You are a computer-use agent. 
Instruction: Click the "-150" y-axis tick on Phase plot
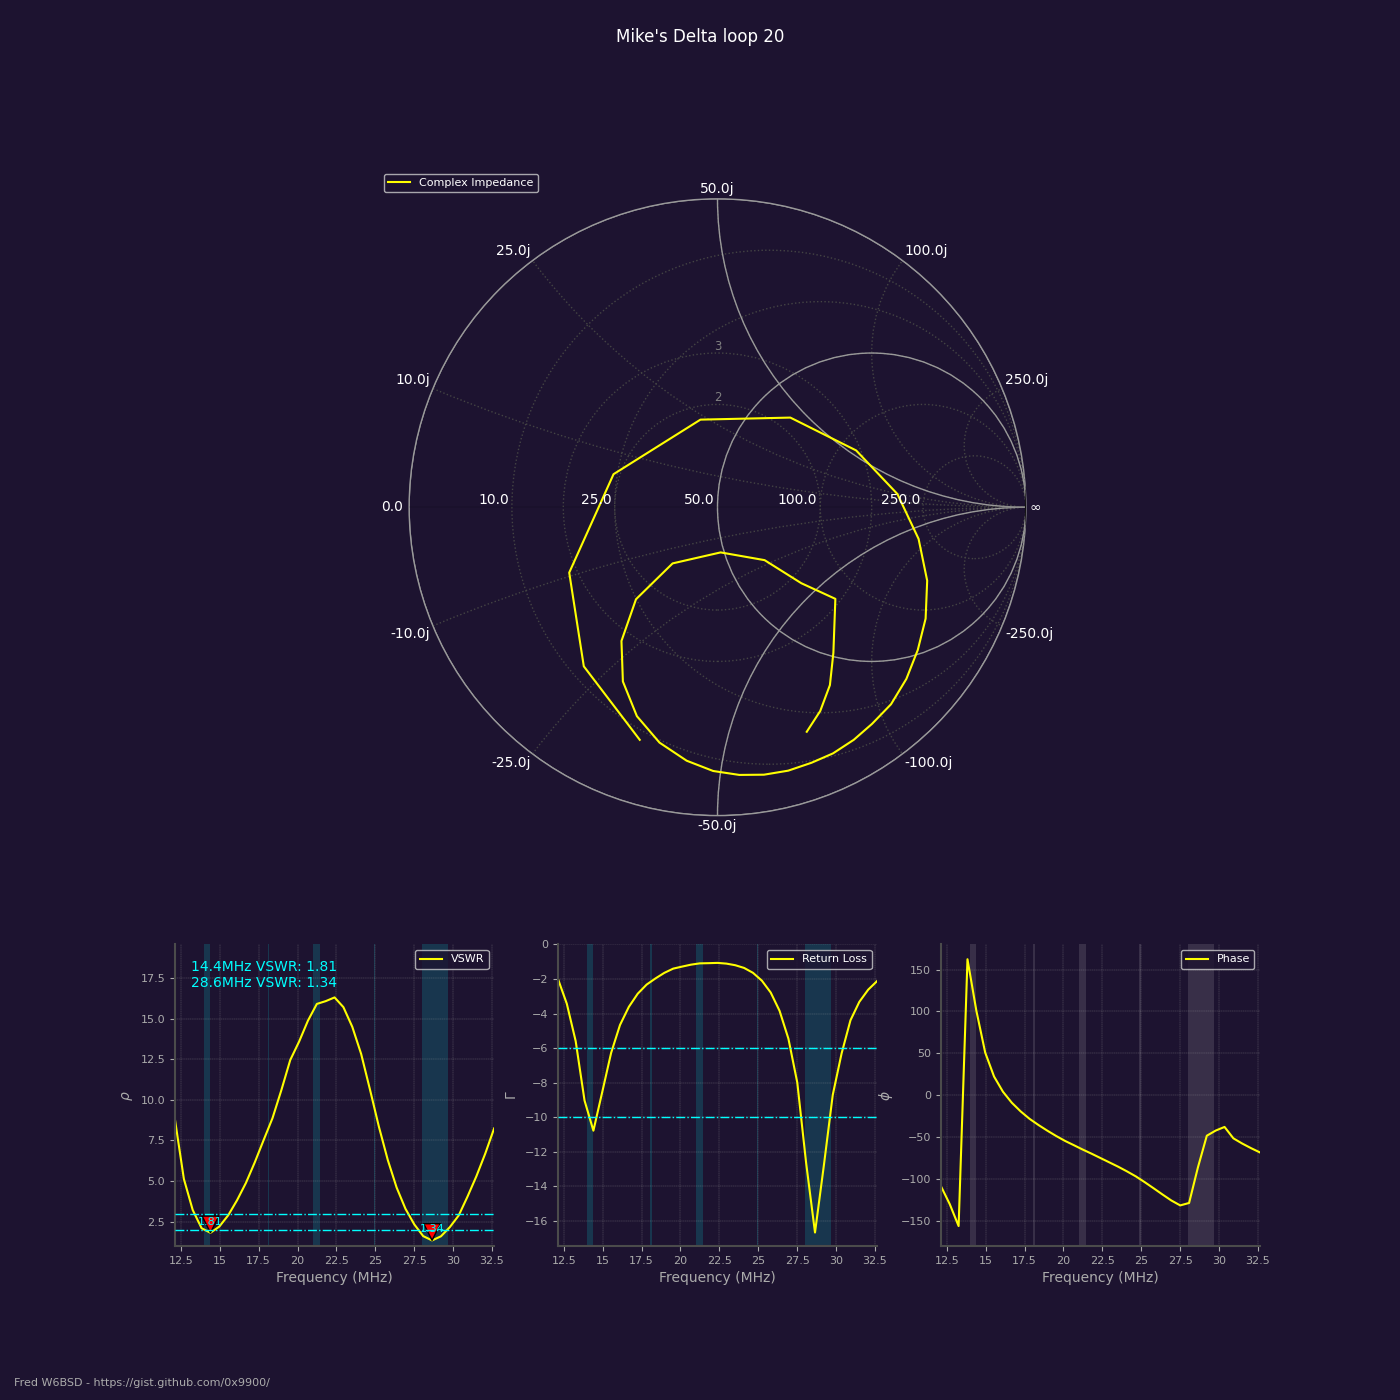pyautogui.click(x=918, y=1222)
